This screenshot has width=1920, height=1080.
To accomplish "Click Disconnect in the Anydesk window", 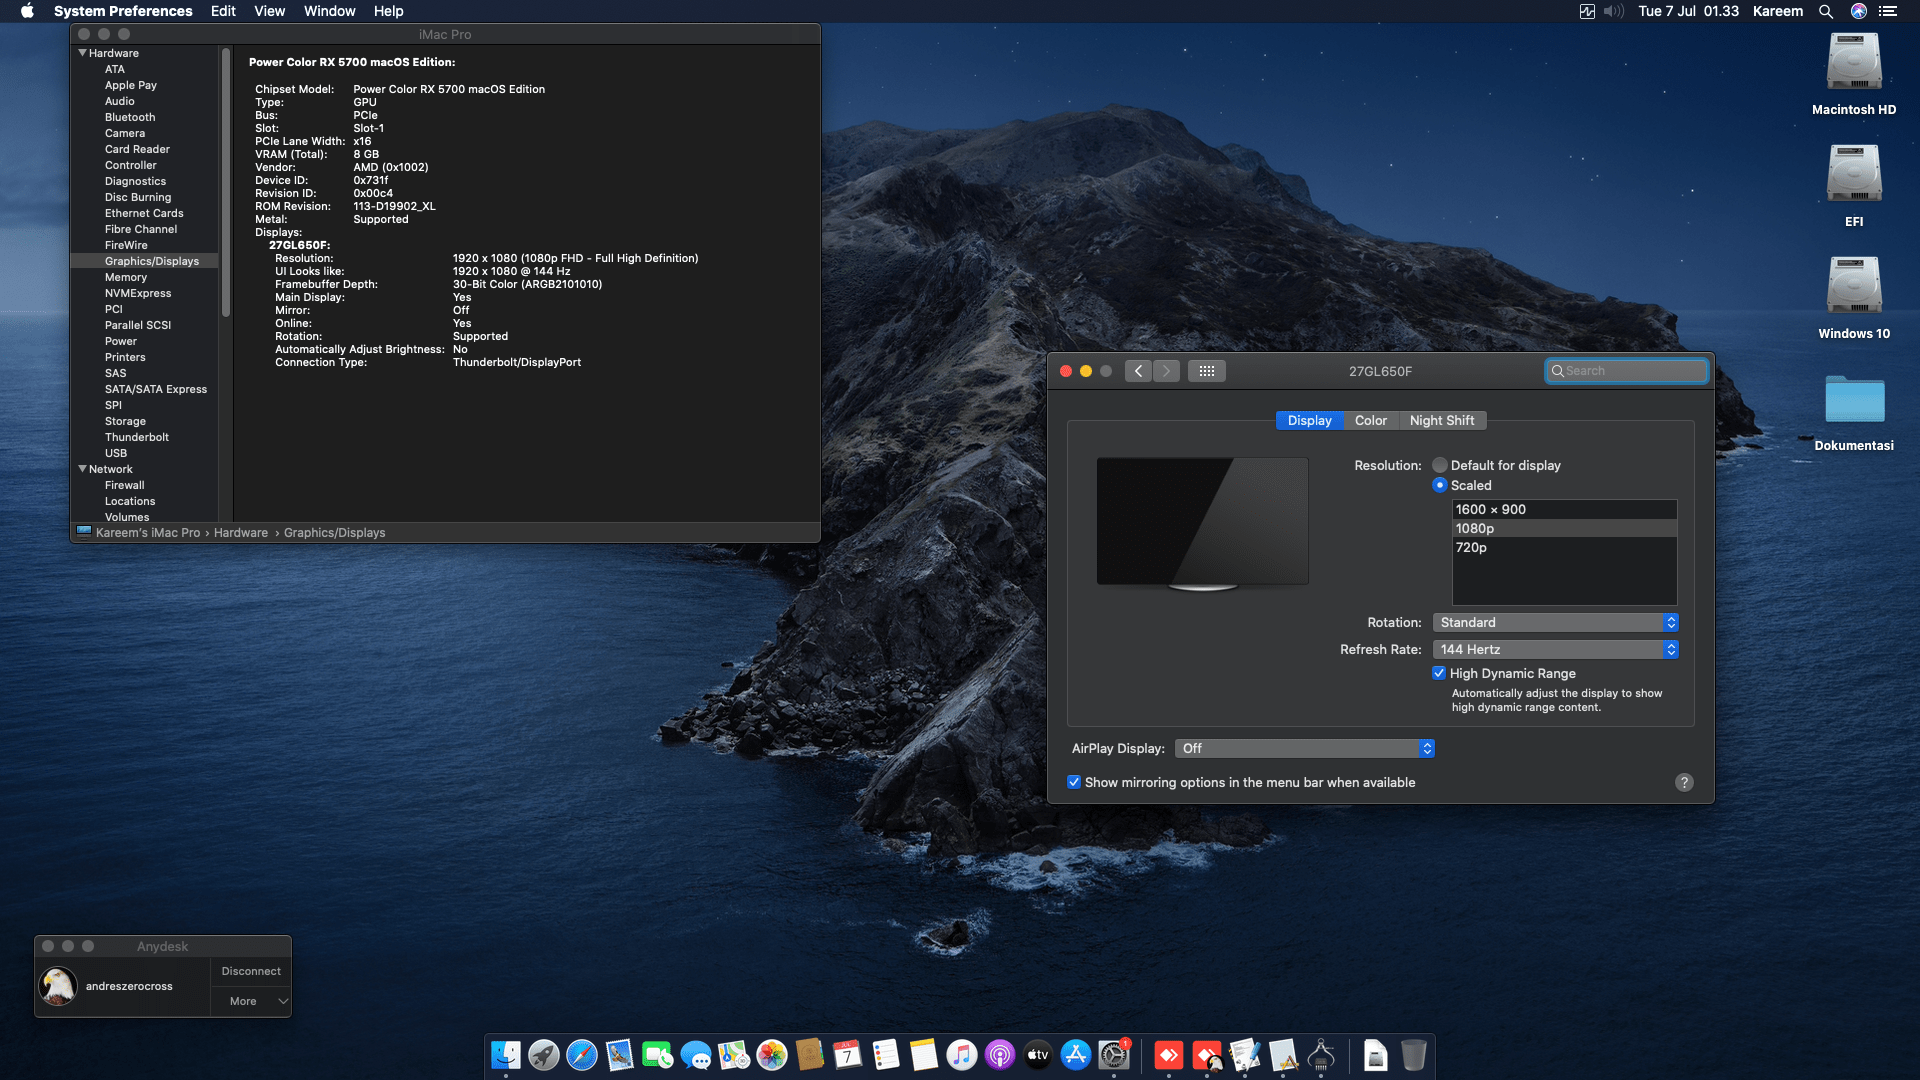I will pos(250,970).
